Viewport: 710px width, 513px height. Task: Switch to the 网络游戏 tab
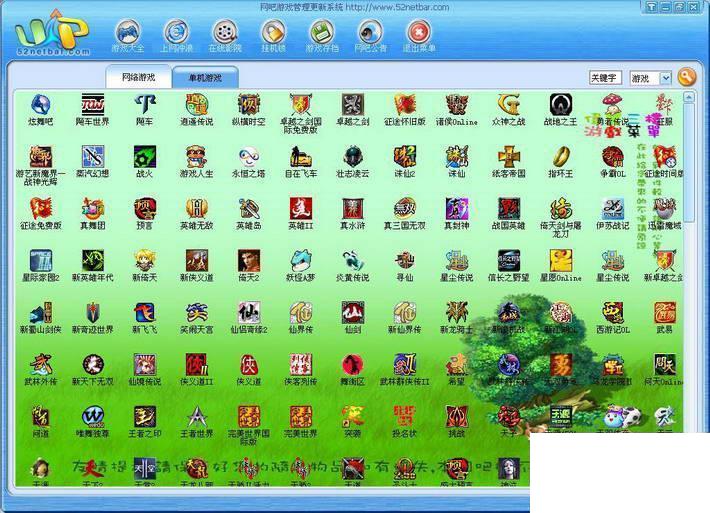pos(139,77)
